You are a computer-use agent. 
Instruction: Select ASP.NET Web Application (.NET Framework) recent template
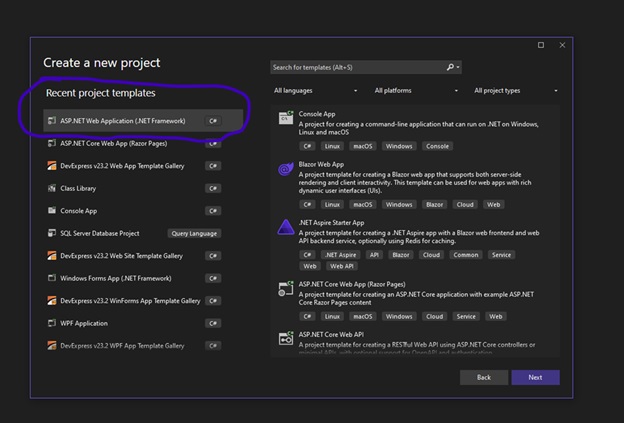tap(143, 121)
